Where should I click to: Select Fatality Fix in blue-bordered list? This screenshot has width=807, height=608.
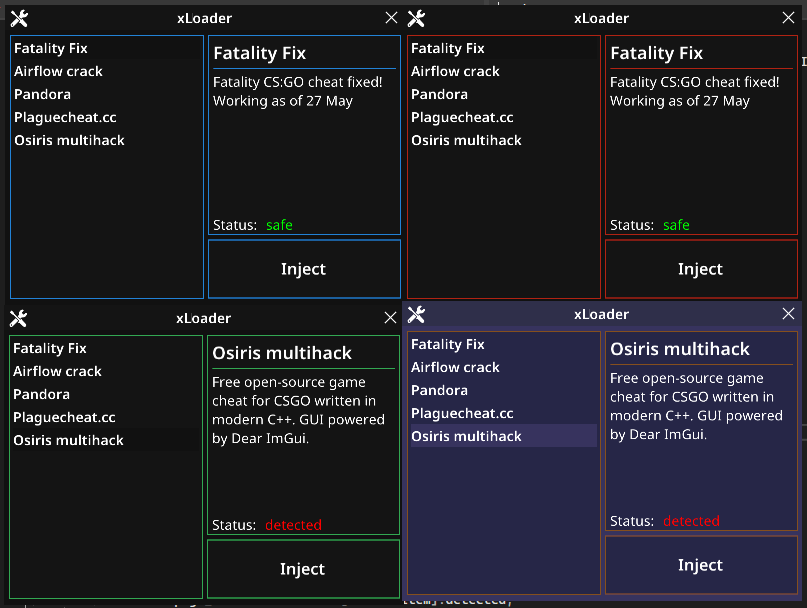click(106, 48)
